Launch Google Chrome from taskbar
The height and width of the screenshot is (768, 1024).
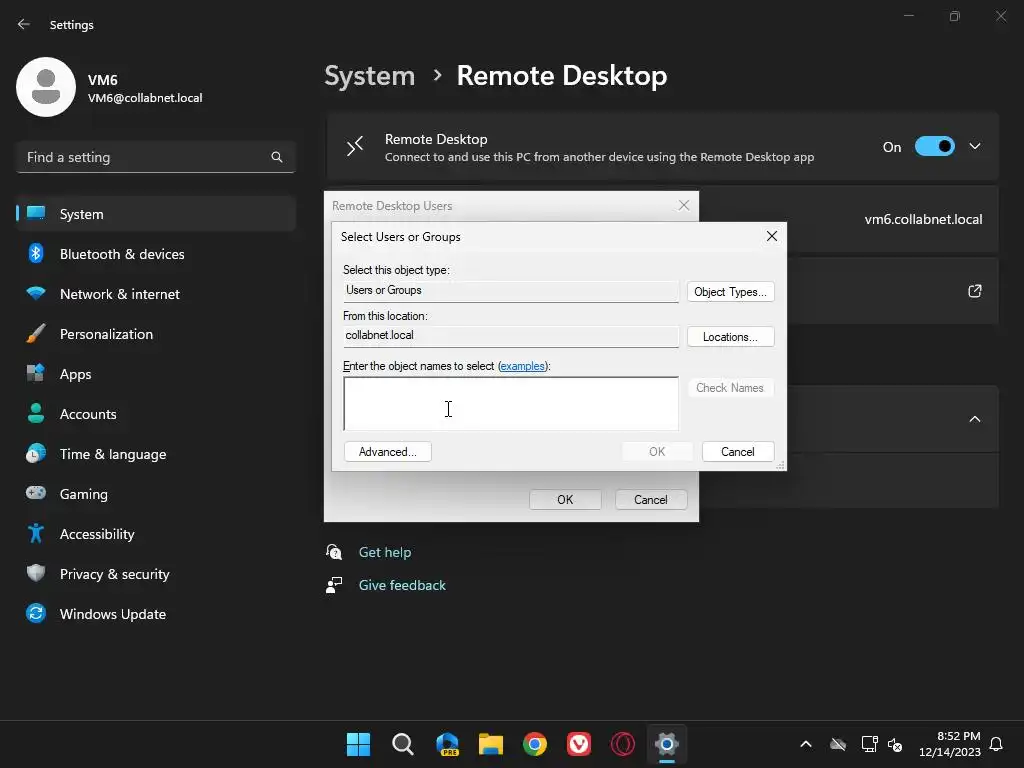[535, 744]
